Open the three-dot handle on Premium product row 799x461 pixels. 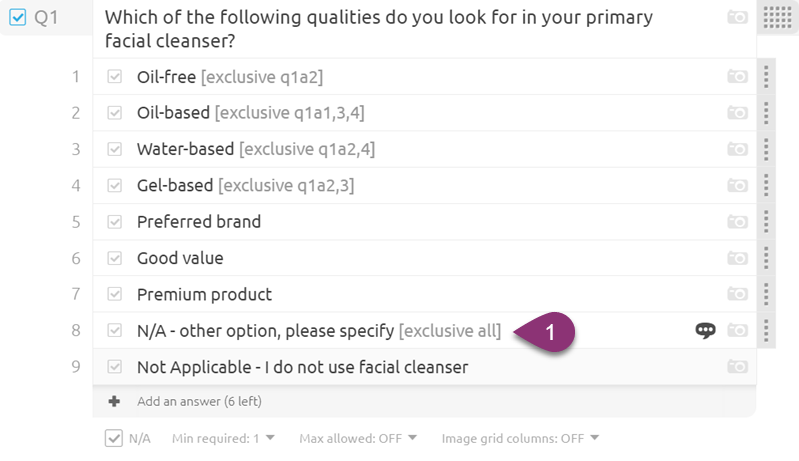coord(766,294)
